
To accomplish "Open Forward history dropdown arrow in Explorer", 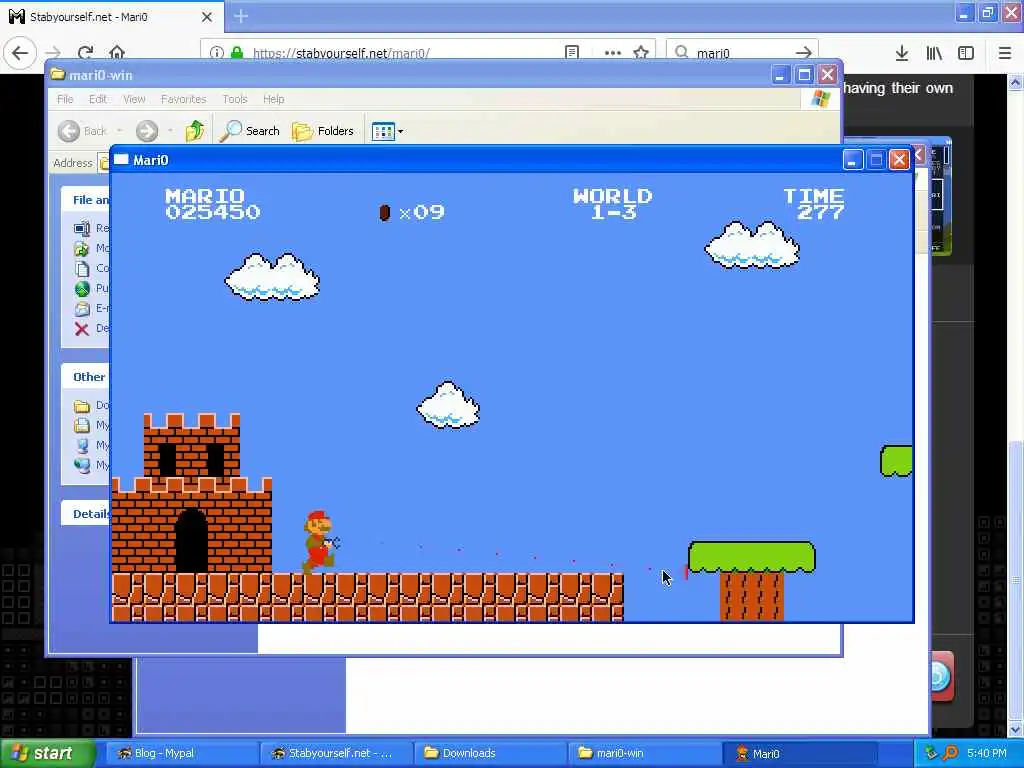I will tap(170, 131).
